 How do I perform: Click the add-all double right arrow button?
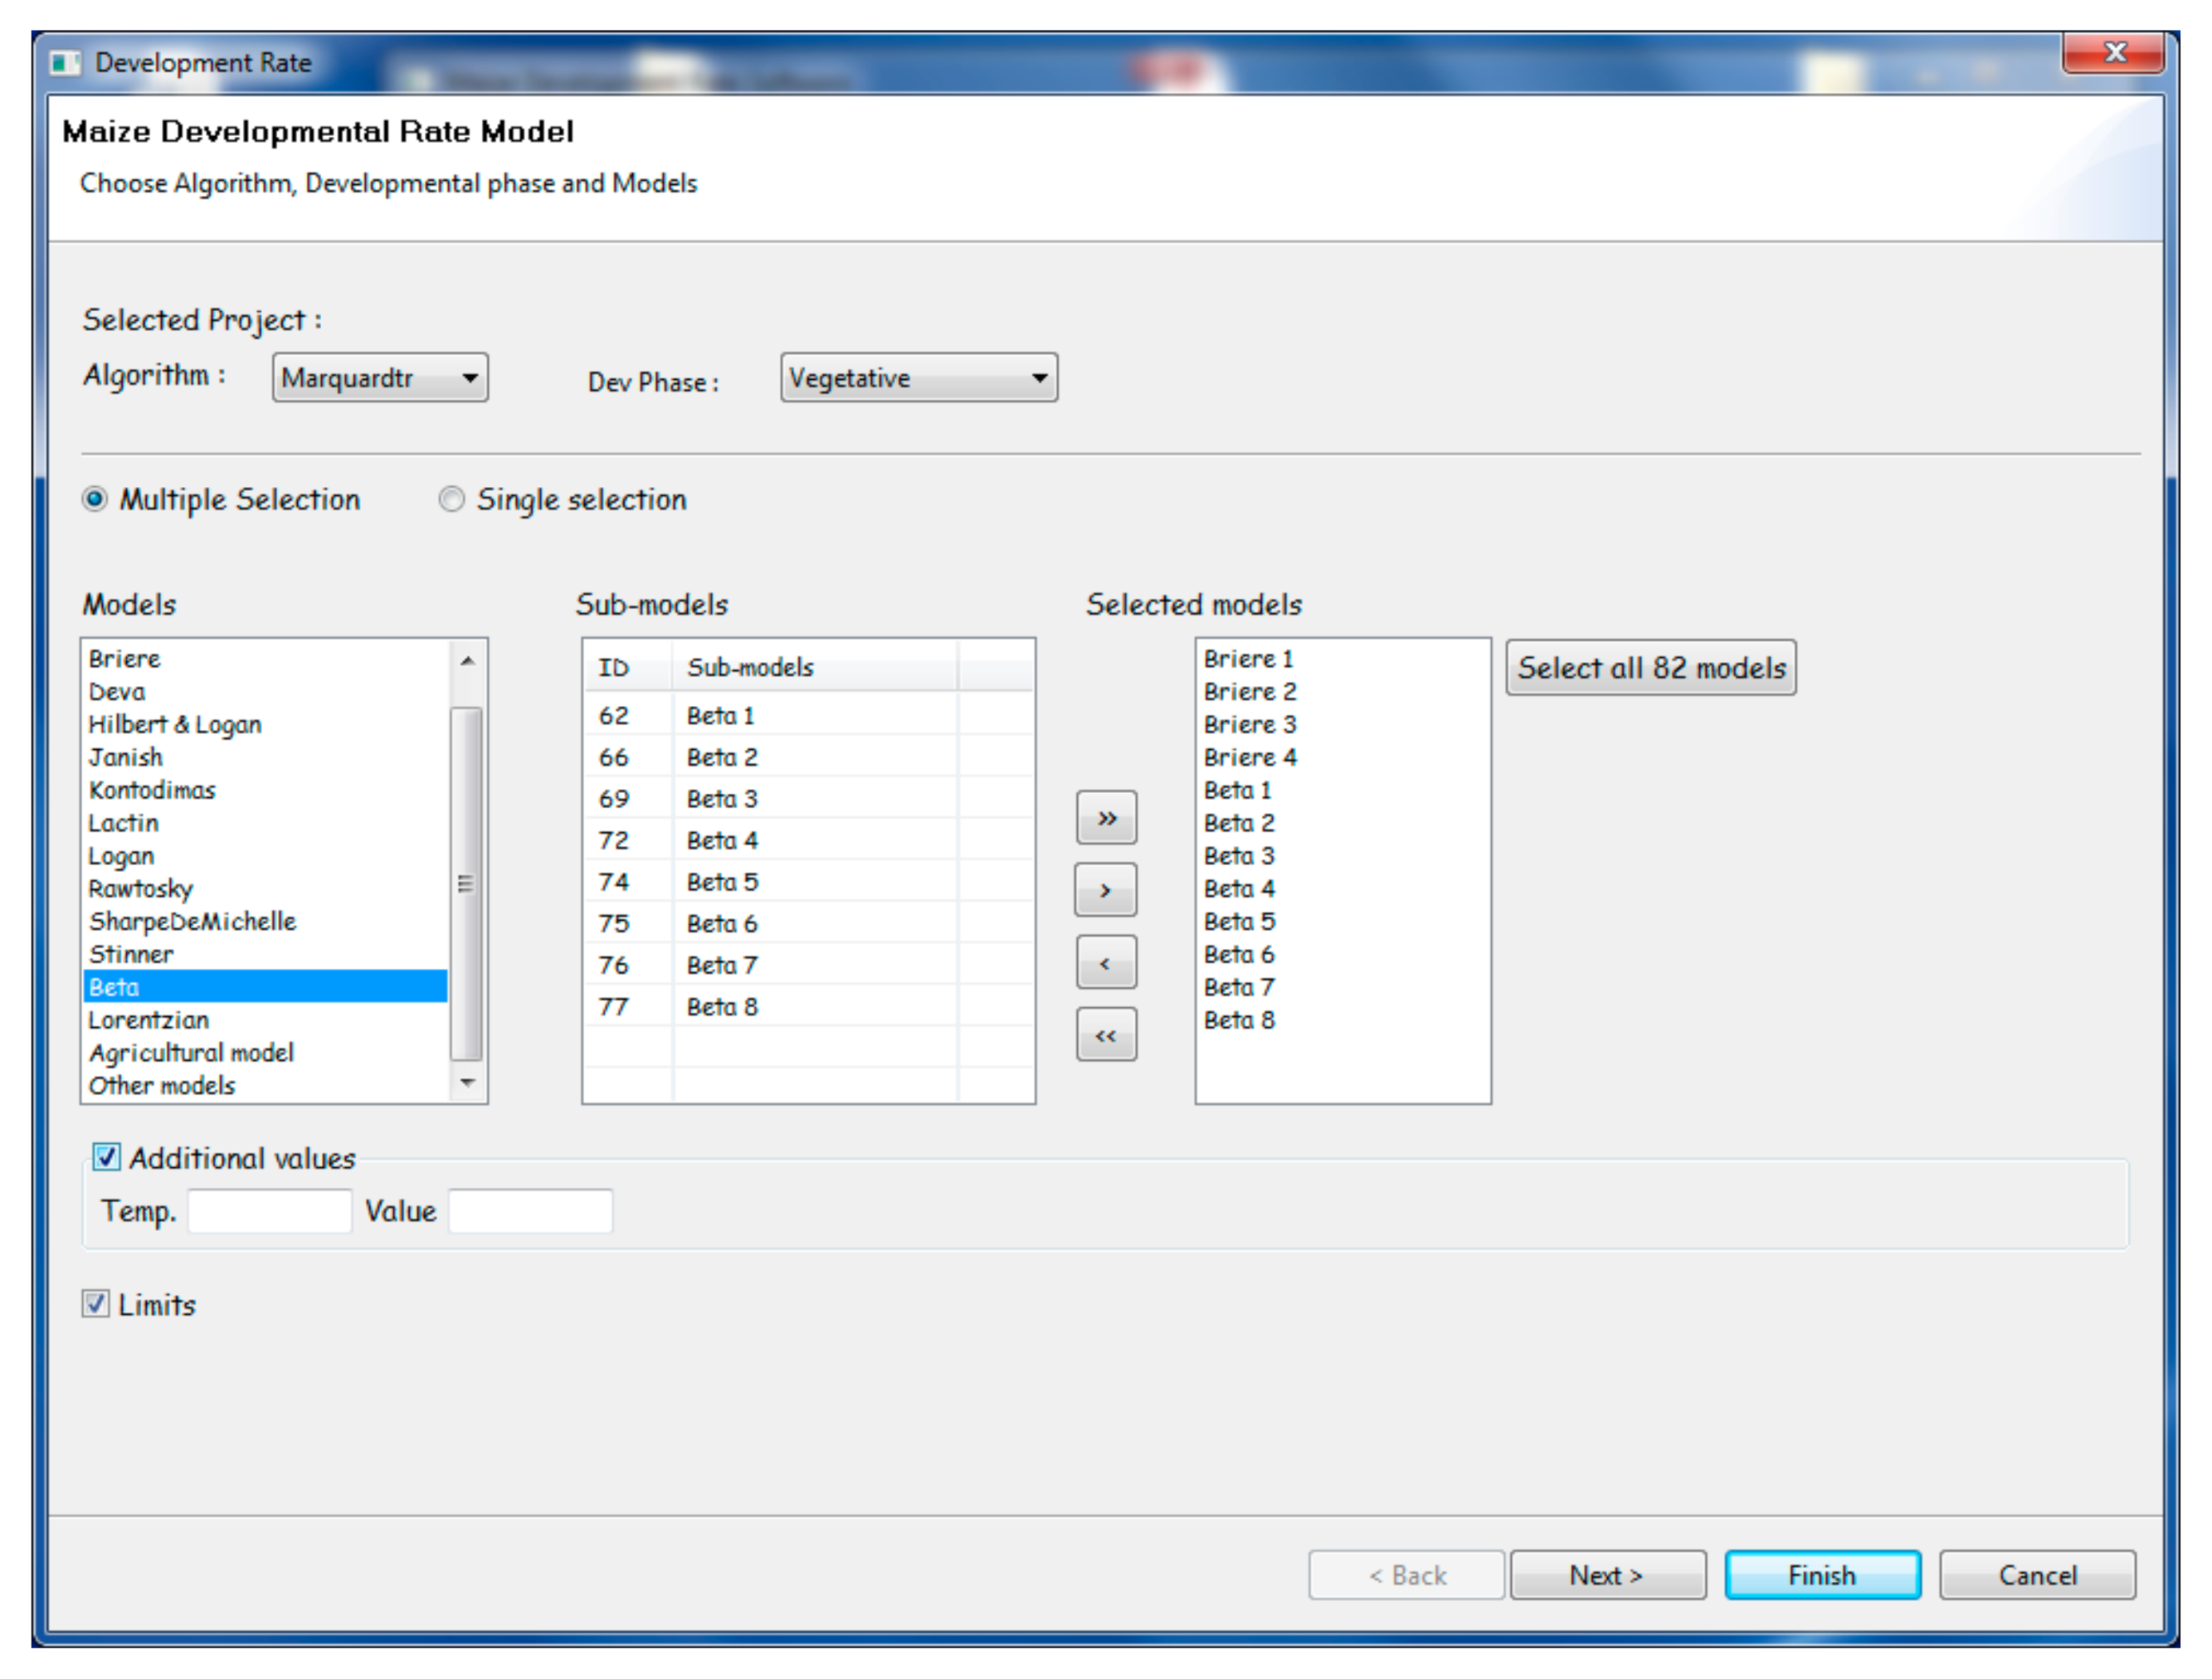(x=1106, y=818)
